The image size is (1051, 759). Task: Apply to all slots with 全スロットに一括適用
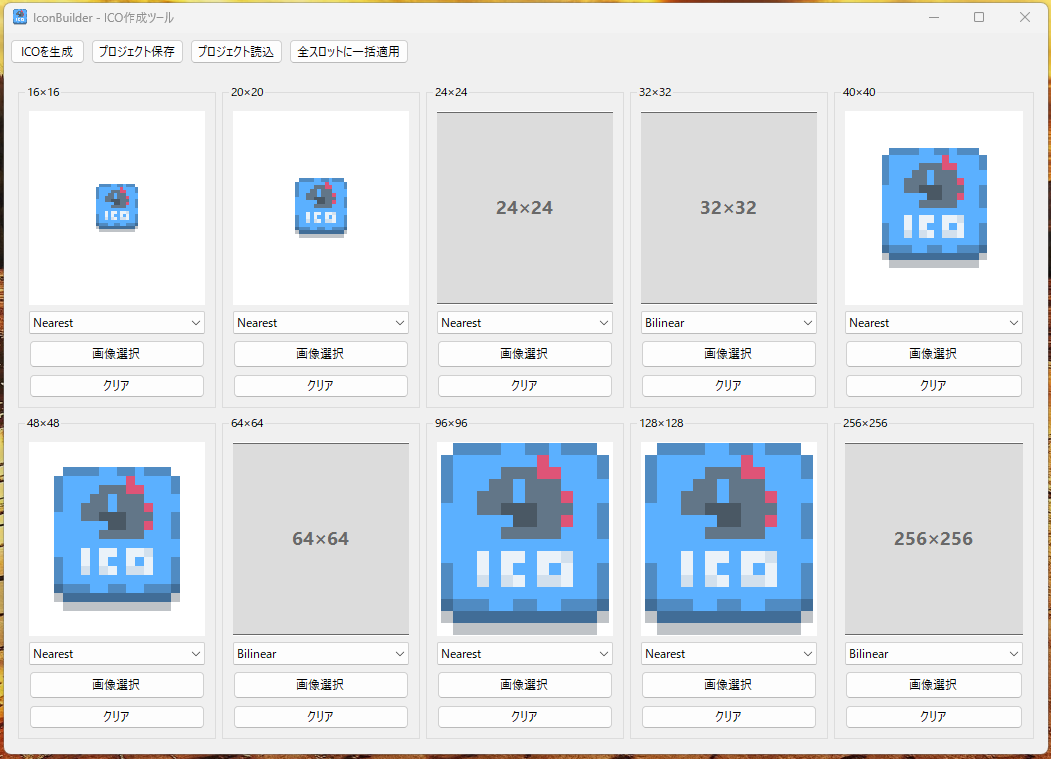pyautogui.click(x=349, y=51)
